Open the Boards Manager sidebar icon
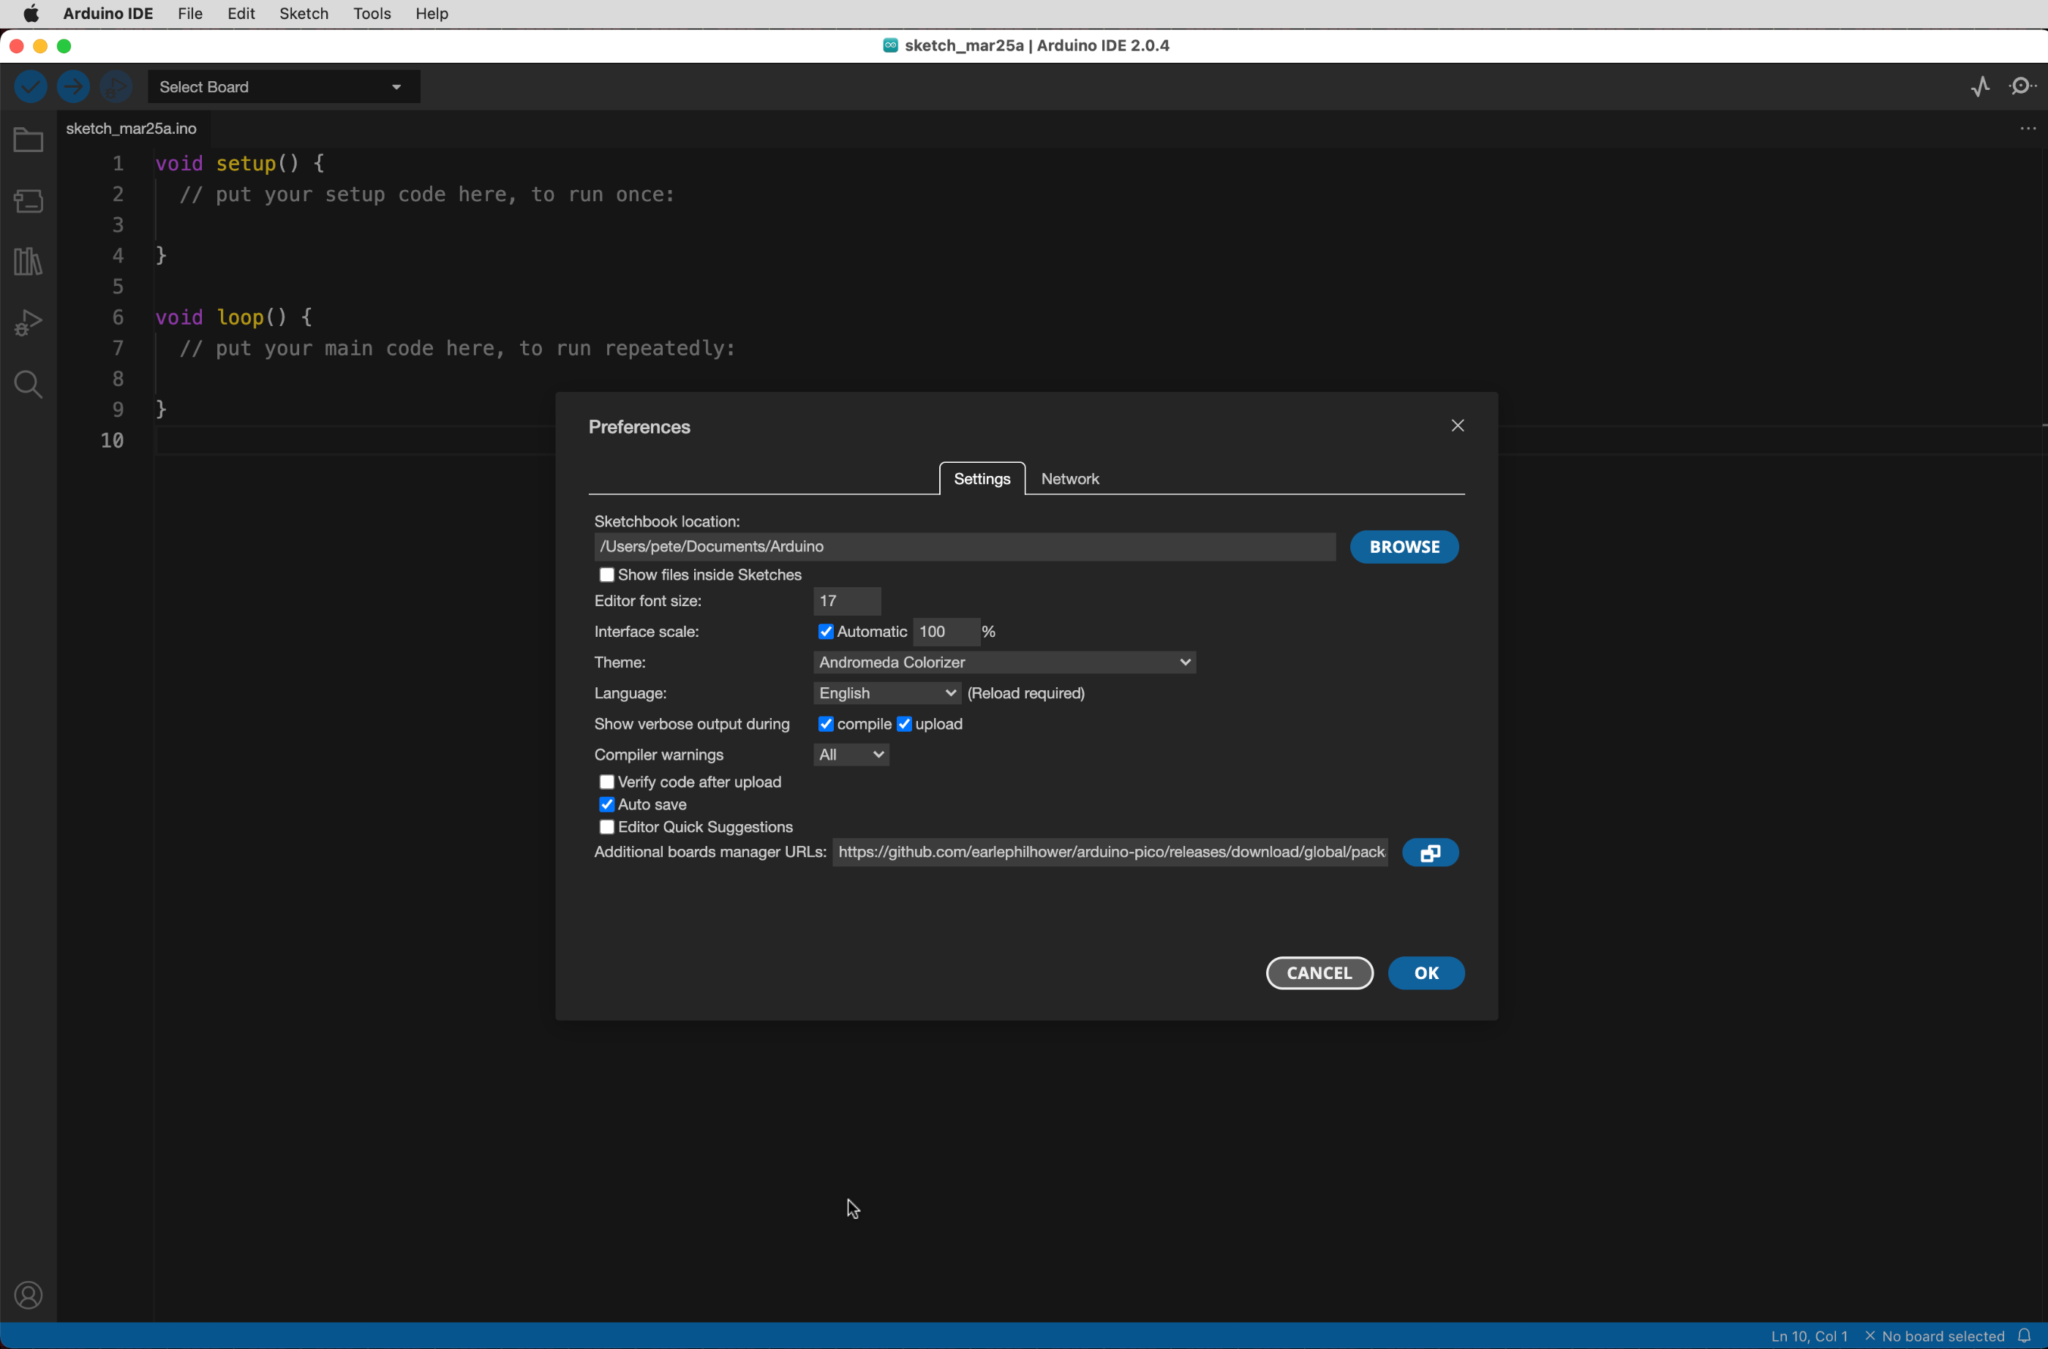Screen dimensions: 2048x1349 pyautogui.click(x=28, y=200)
